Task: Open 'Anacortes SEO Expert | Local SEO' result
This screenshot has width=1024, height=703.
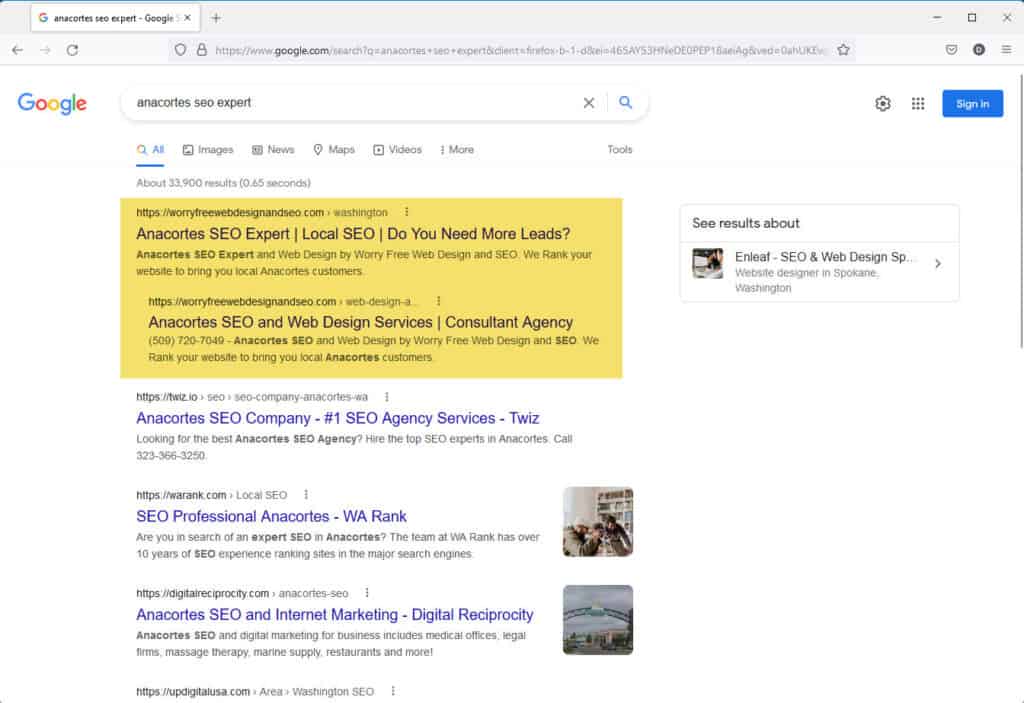Action: [353, 234]
